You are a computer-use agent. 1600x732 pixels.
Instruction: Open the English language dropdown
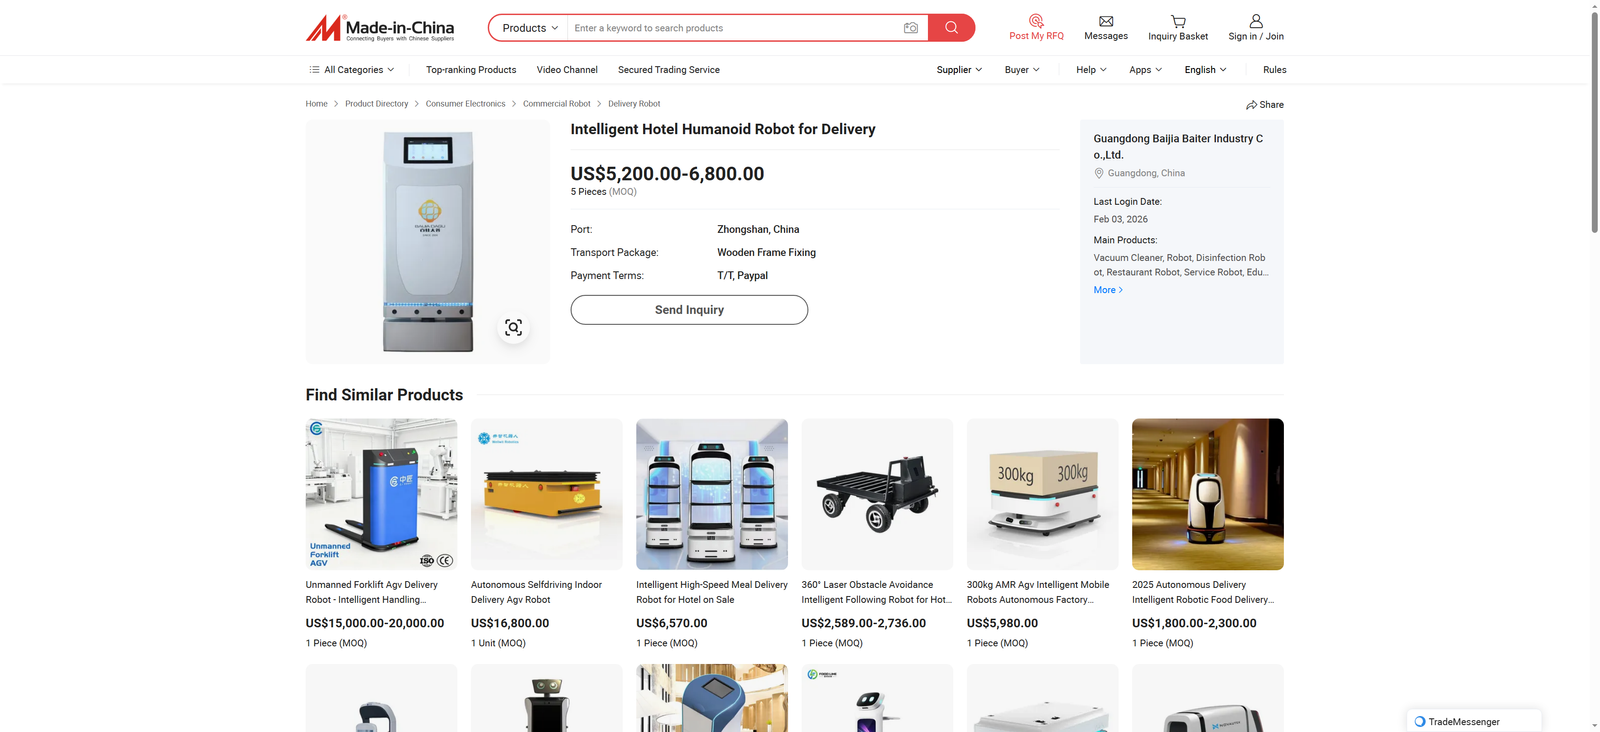pos(1205,70)
